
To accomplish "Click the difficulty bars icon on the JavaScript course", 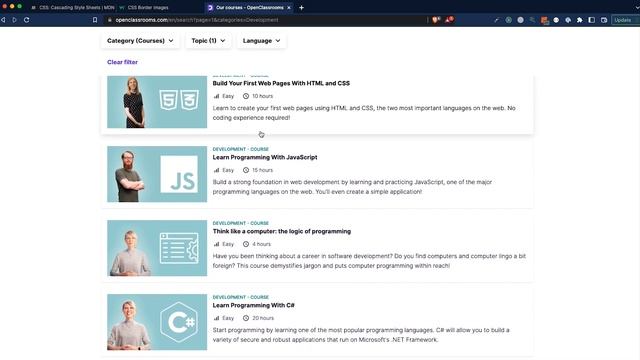I will click(x=216, y=170).
